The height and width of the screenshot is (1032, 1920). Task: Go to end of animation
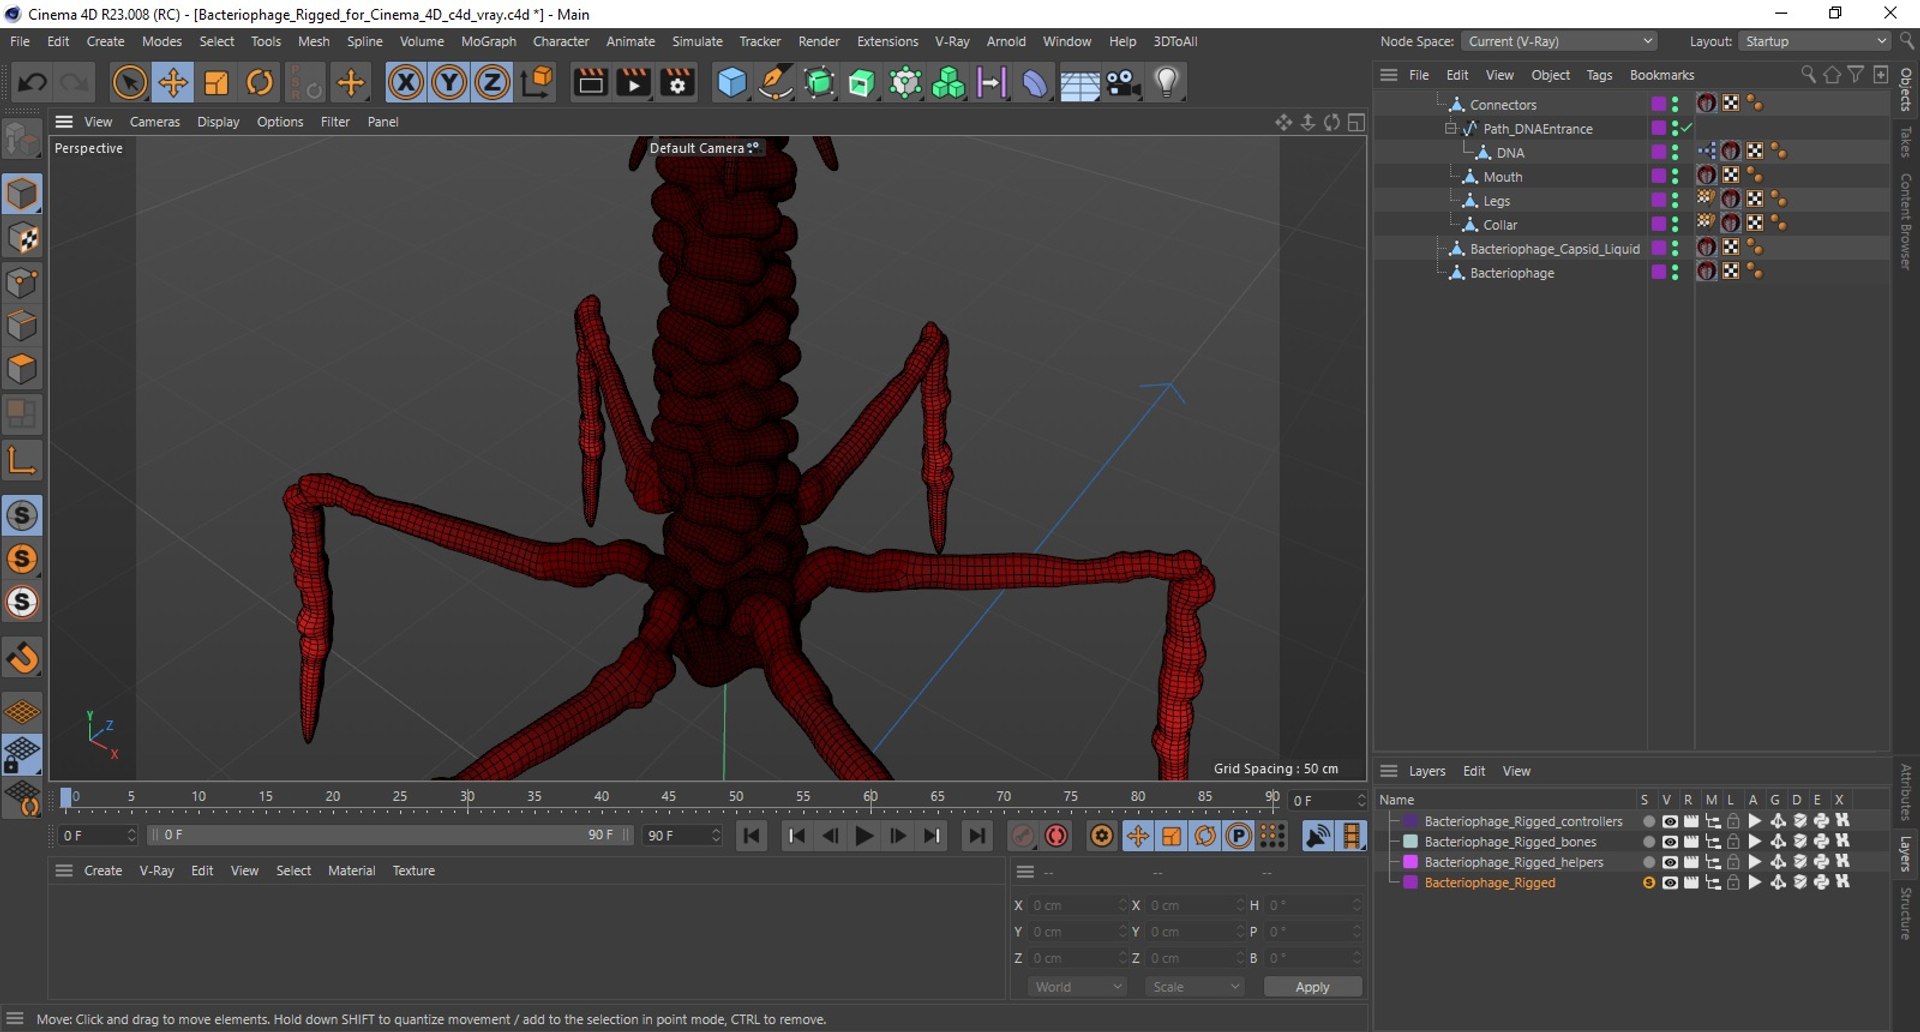(977, 836)
